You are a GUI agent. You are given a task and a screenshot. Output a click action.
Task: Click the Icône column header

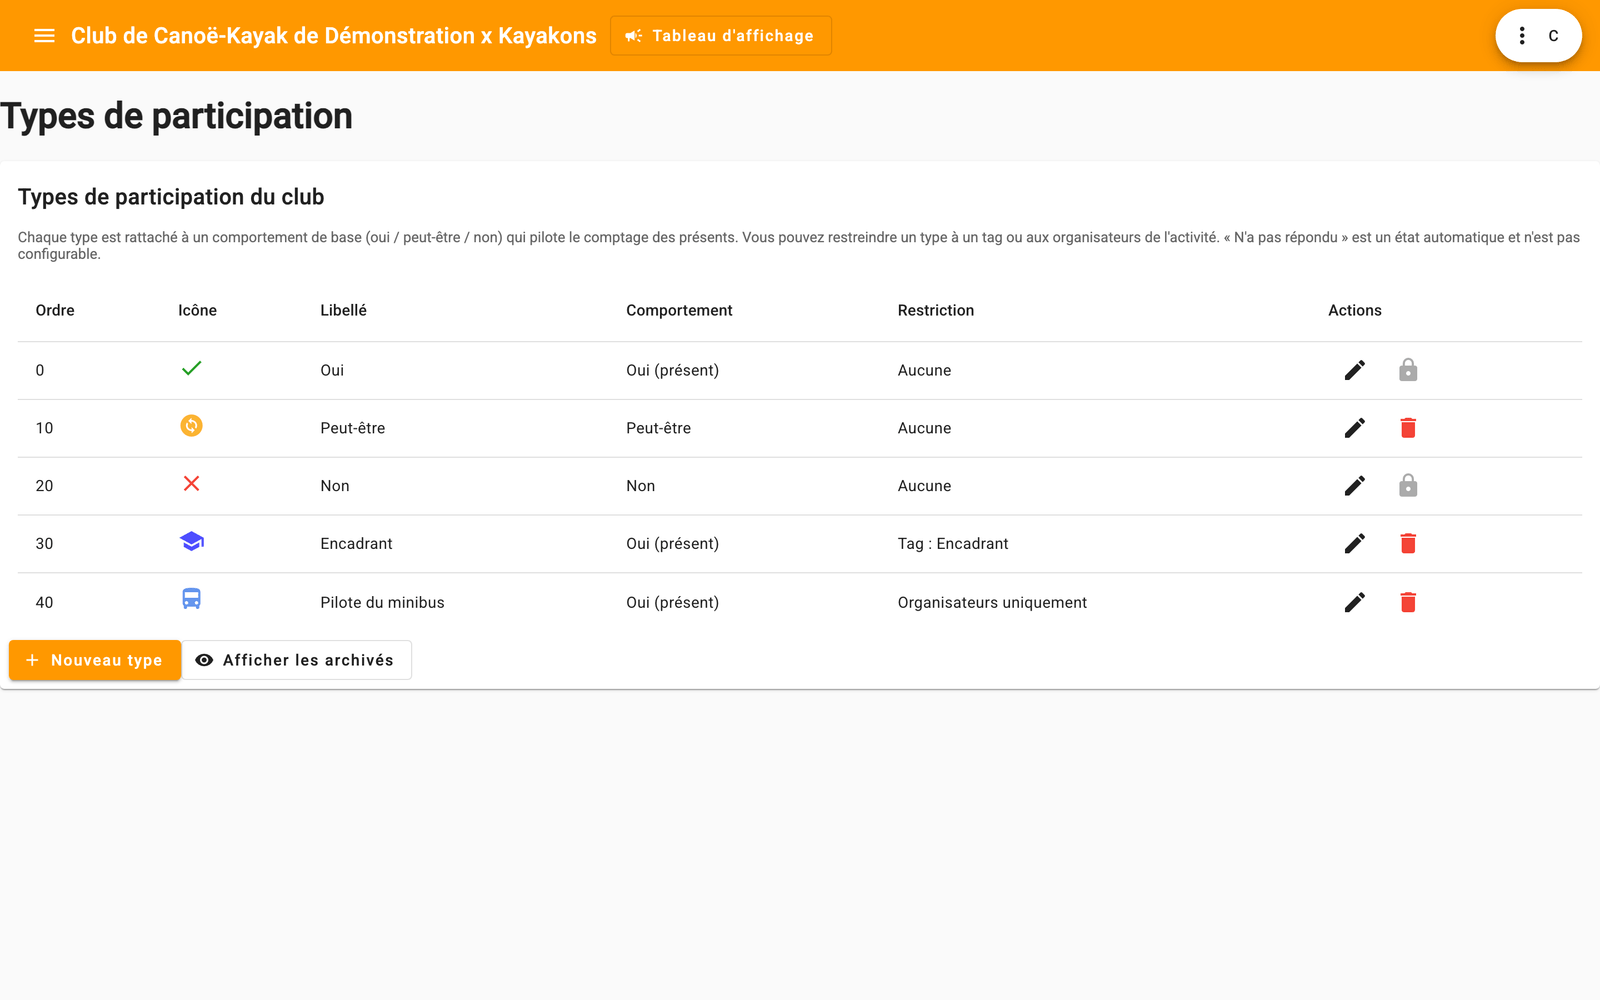197,310
